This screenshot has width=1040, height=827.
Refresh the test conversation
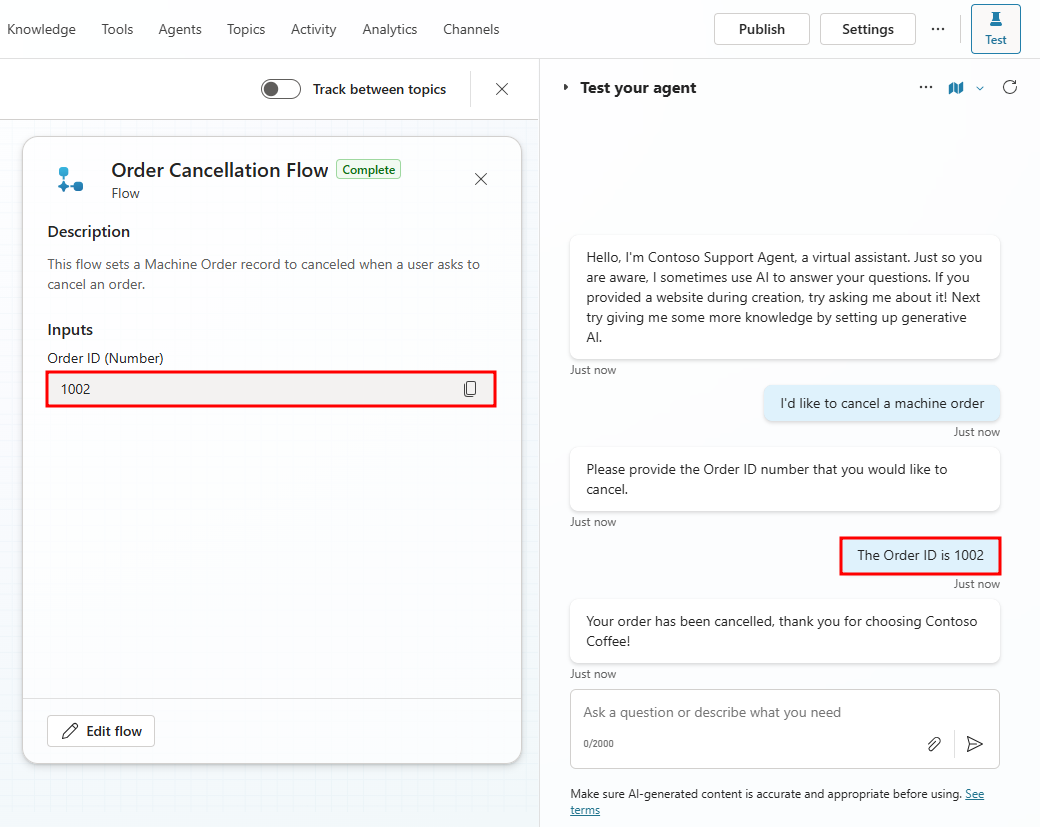(1010, 88)
